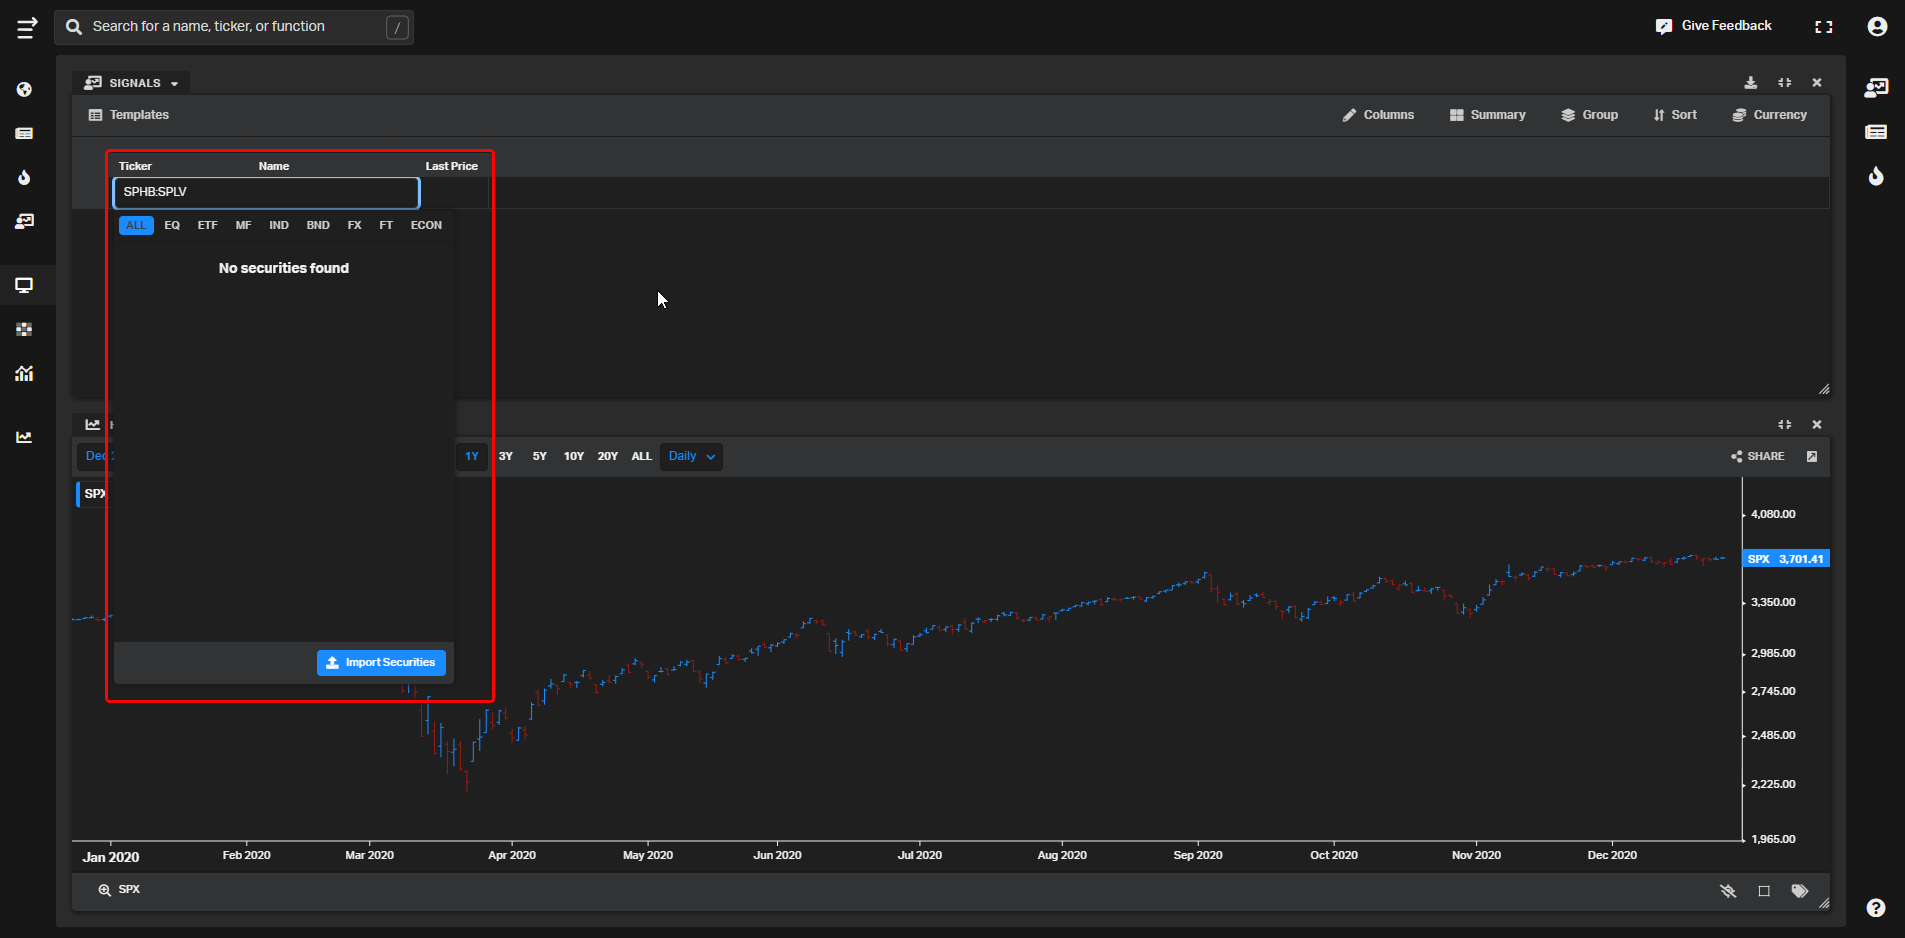Open the Daily interval dropdown
This screenshot has width=1905, height=938.
691,457
